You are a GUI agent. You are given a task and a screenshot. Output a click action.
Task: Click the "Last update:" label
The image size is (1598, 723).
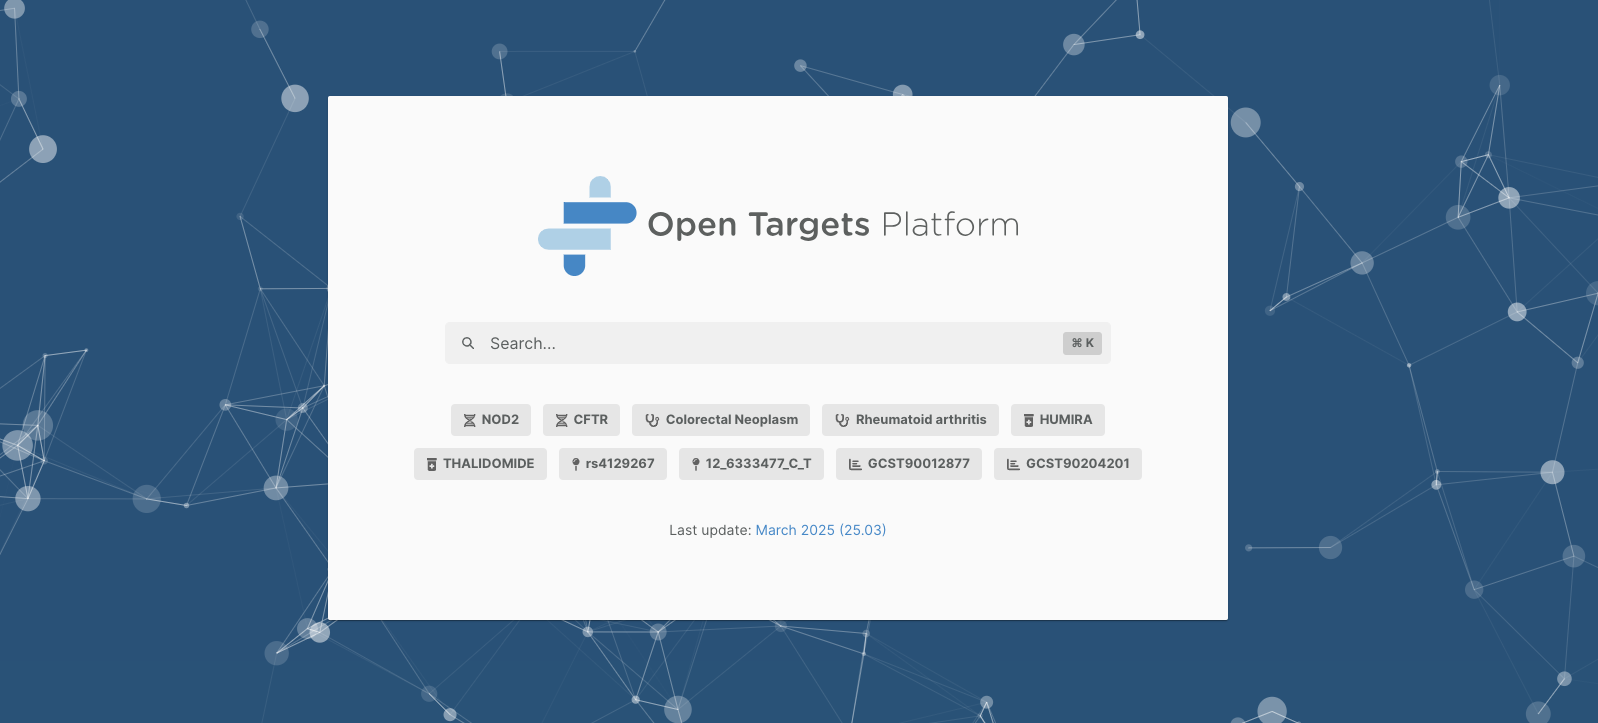pos(710,530)
